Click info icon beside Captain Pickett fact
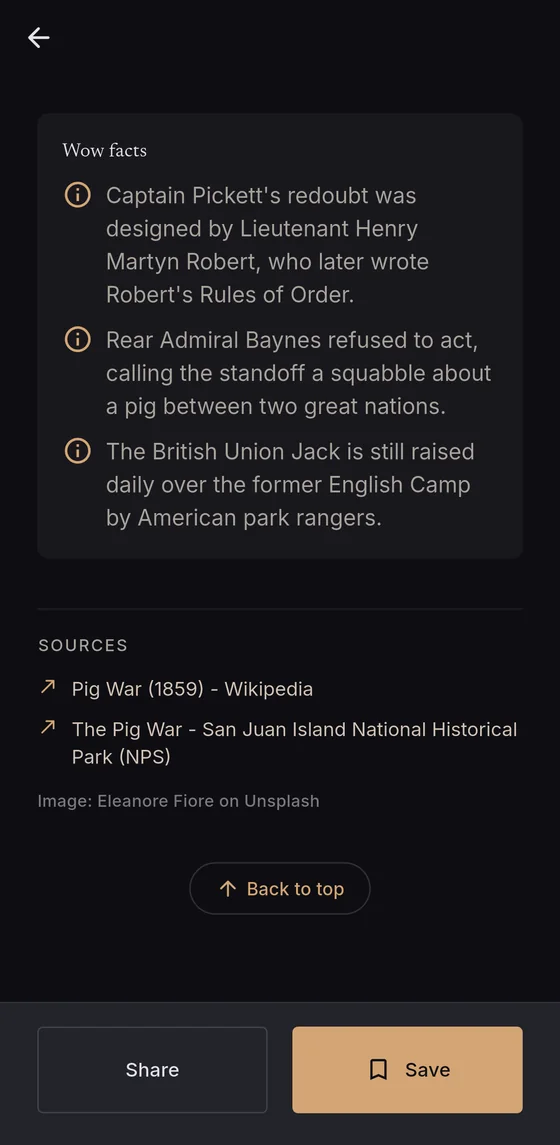This screenshot has height=1145, width=560. tap(77, 195)
